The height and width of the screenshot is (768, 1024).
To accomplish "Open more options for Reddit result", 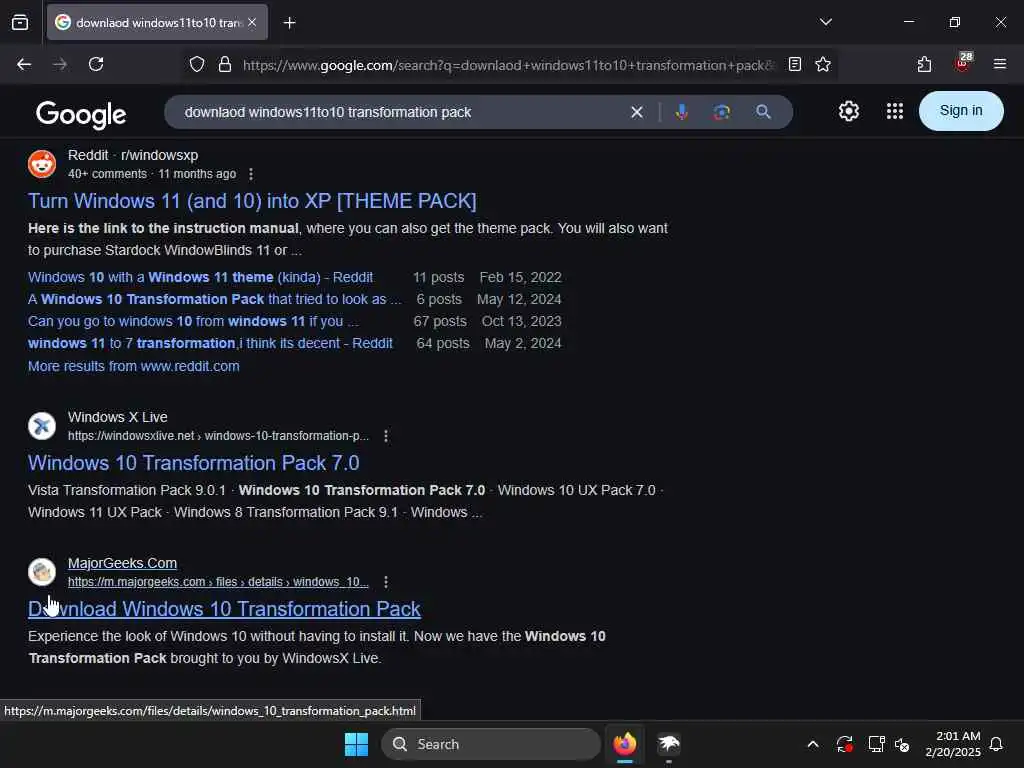I will (x=251, y=174).
